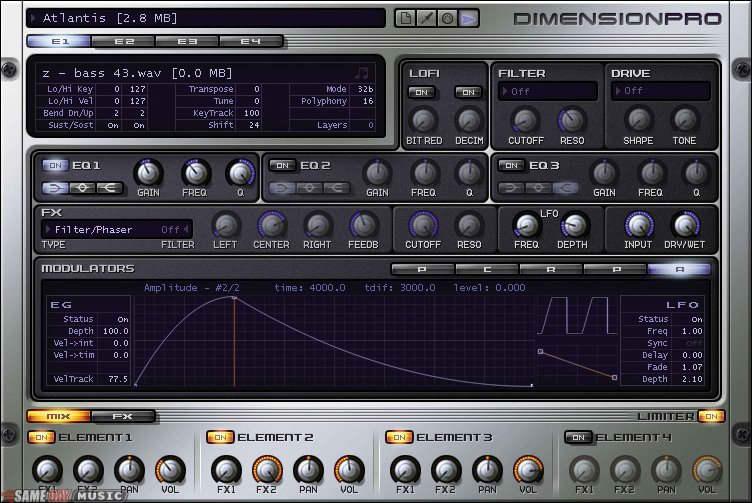Open the MIX tab
This screenshot has width=752, height=503.
[x=59, y=416]
